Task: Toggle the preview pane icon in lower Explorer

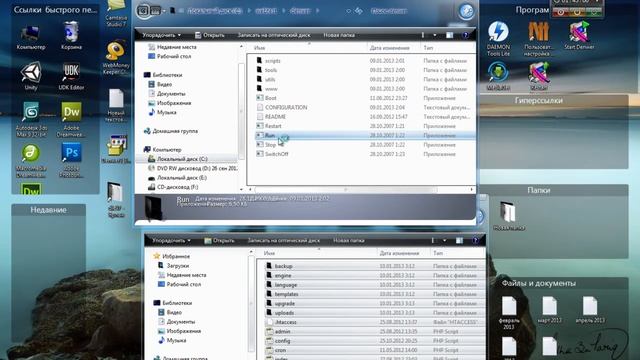Action: click(459, 241)
